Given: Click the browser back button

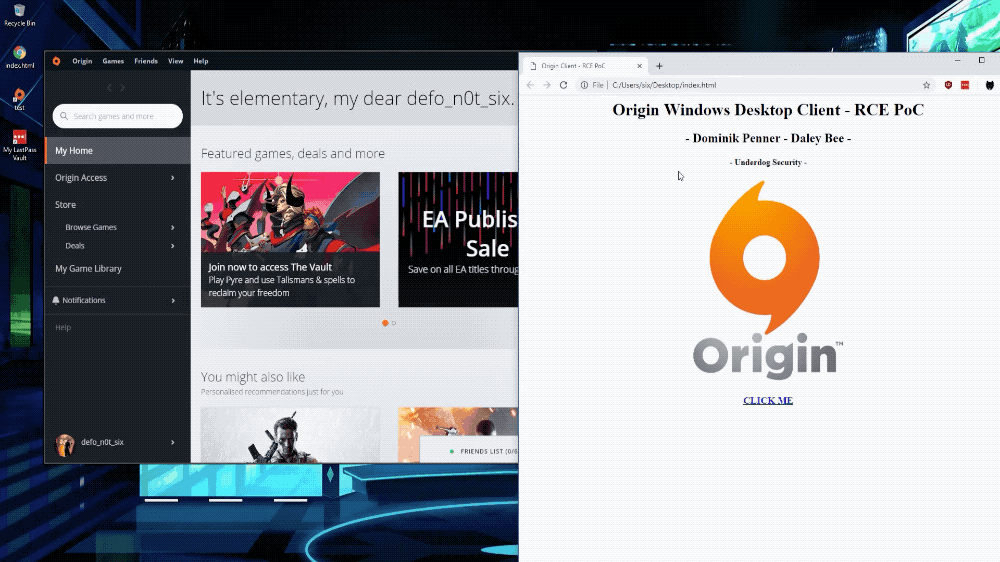Looking at the screenshot, I should pos(531,85).
